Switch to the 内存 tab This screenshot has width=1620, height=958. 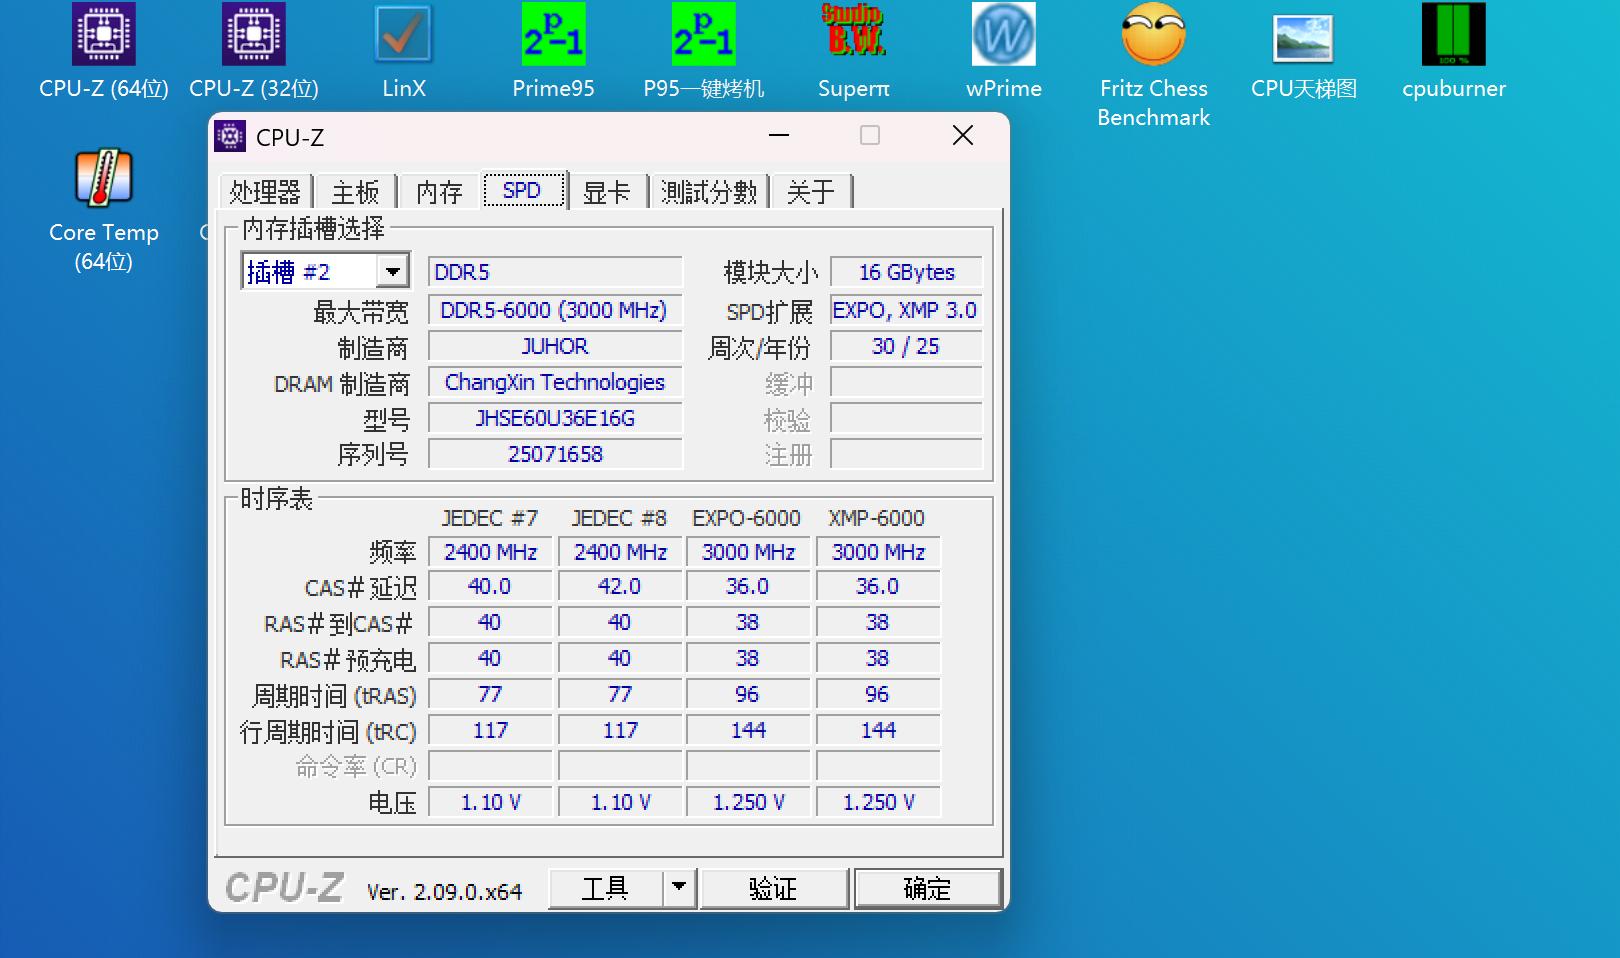point(439,191)
